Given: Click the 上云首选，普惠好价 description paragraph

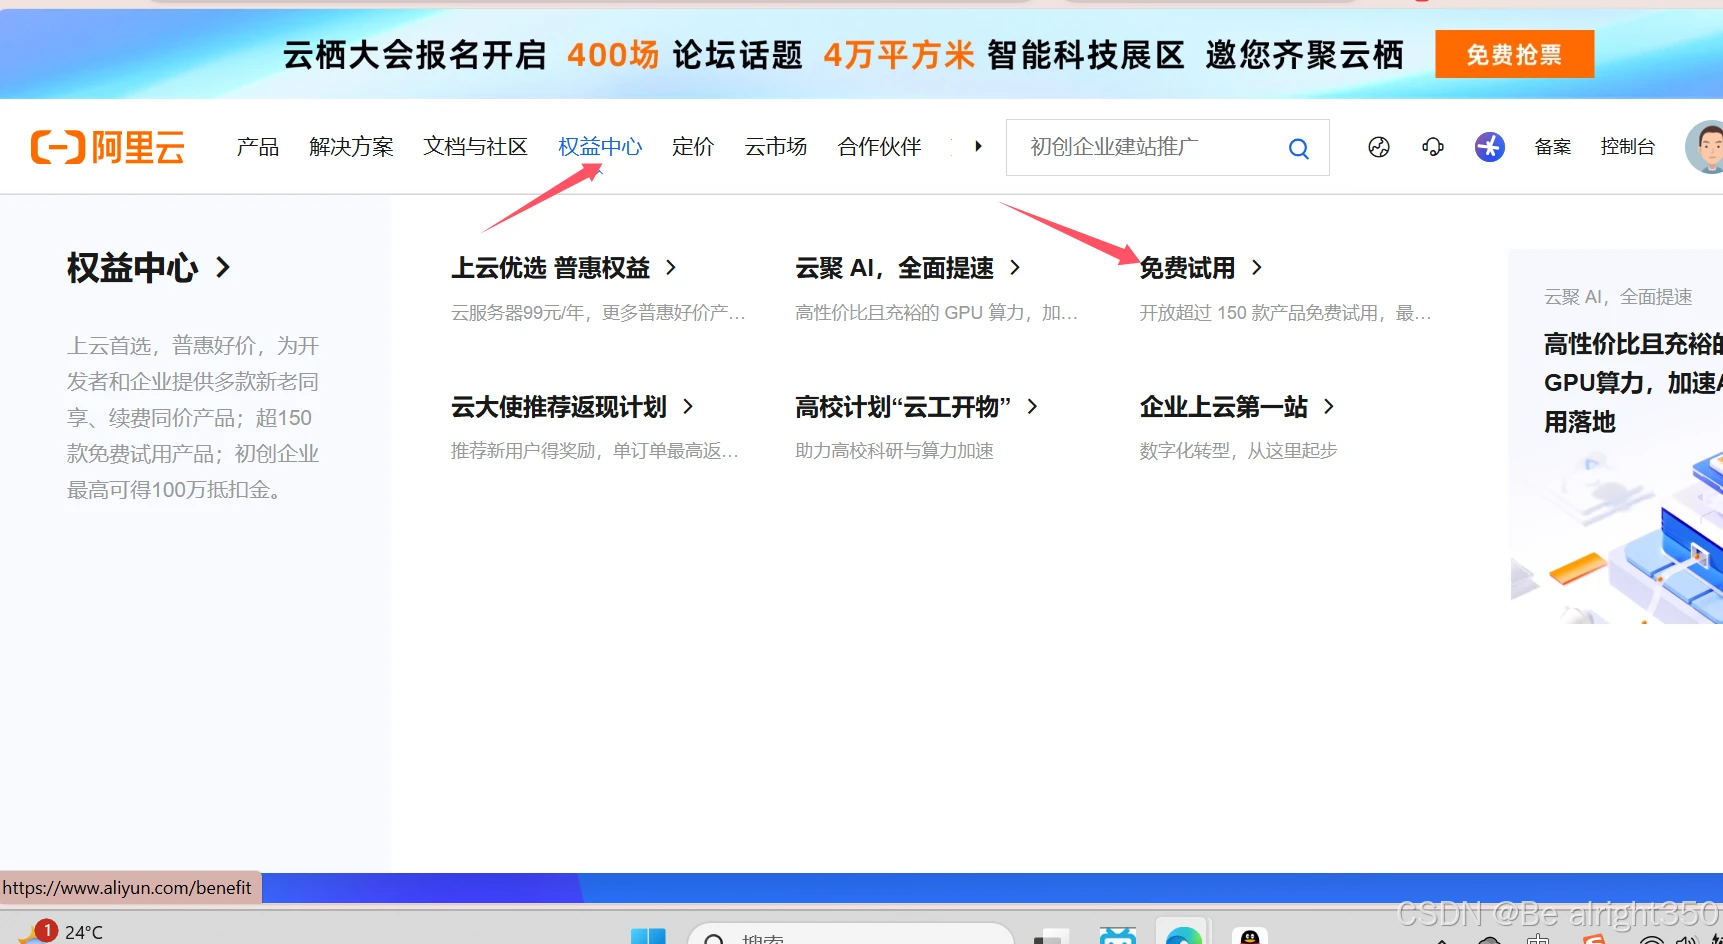Looking at the screenshot, I should click(x=193, y=417).
